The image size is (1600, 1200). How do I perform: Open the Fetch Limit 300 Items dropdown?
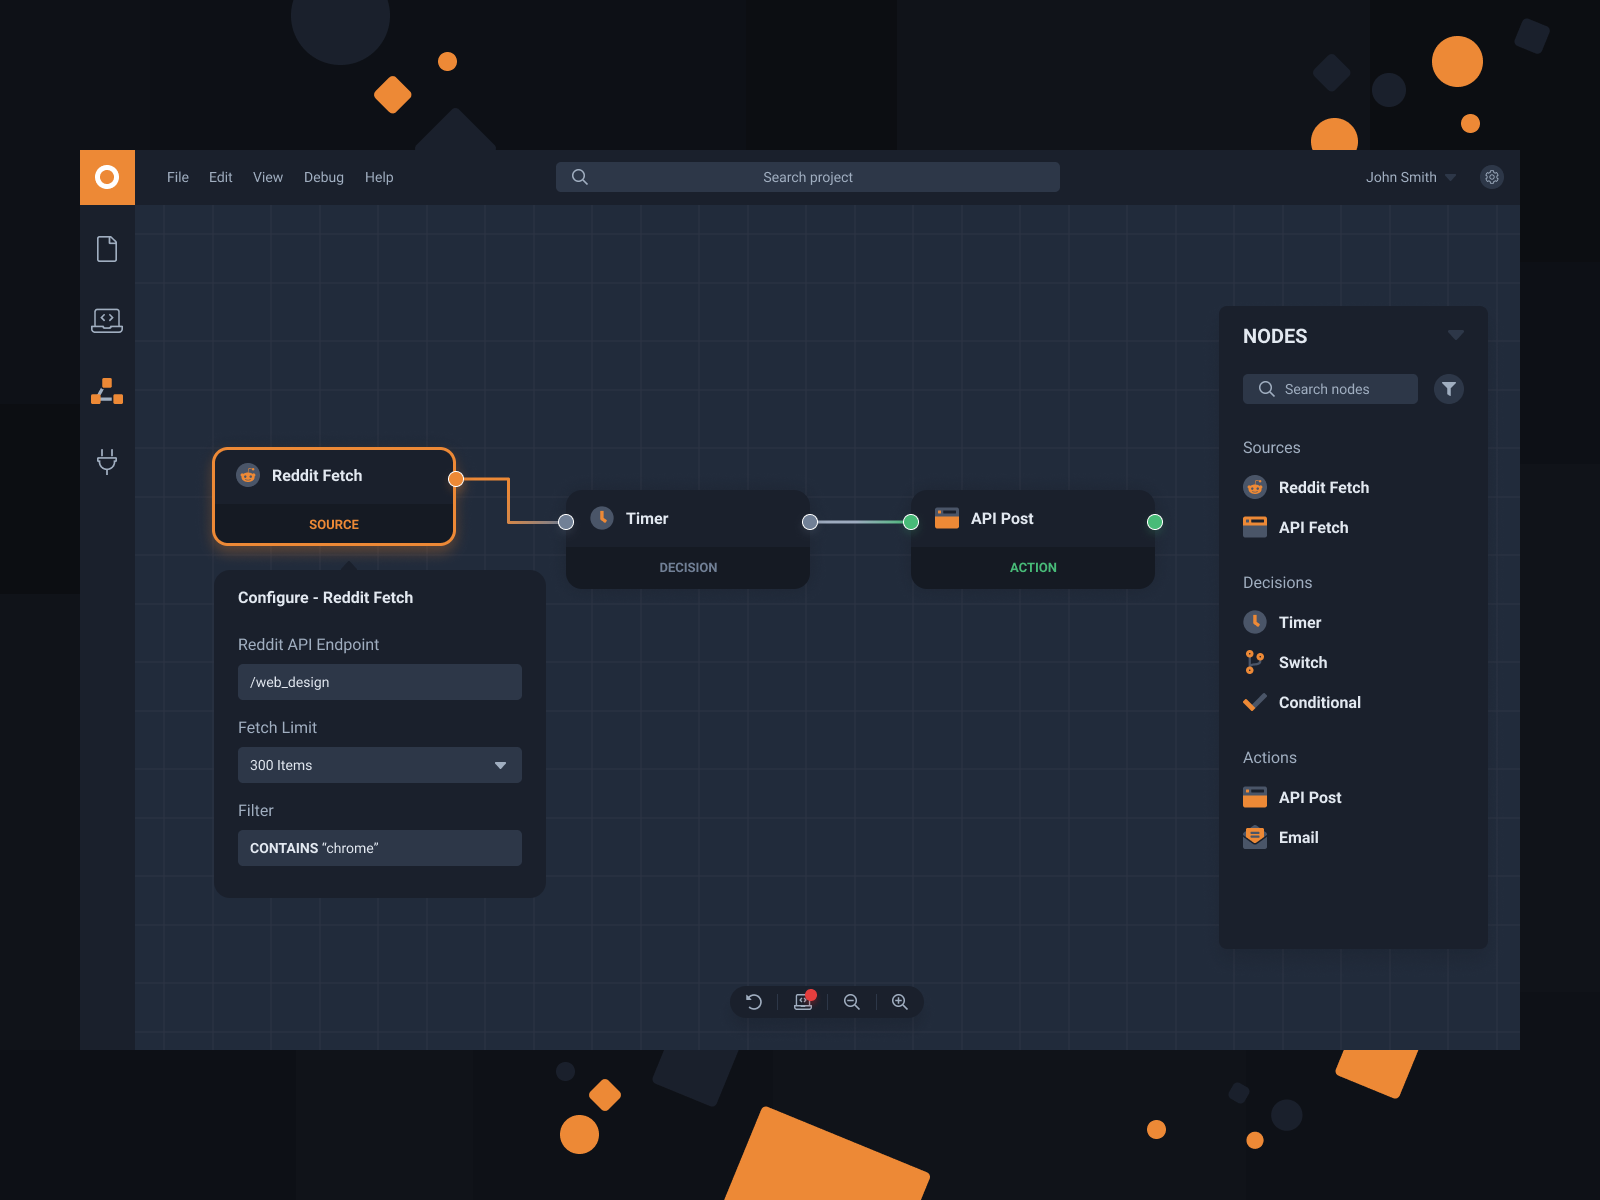tap(380, 765)
